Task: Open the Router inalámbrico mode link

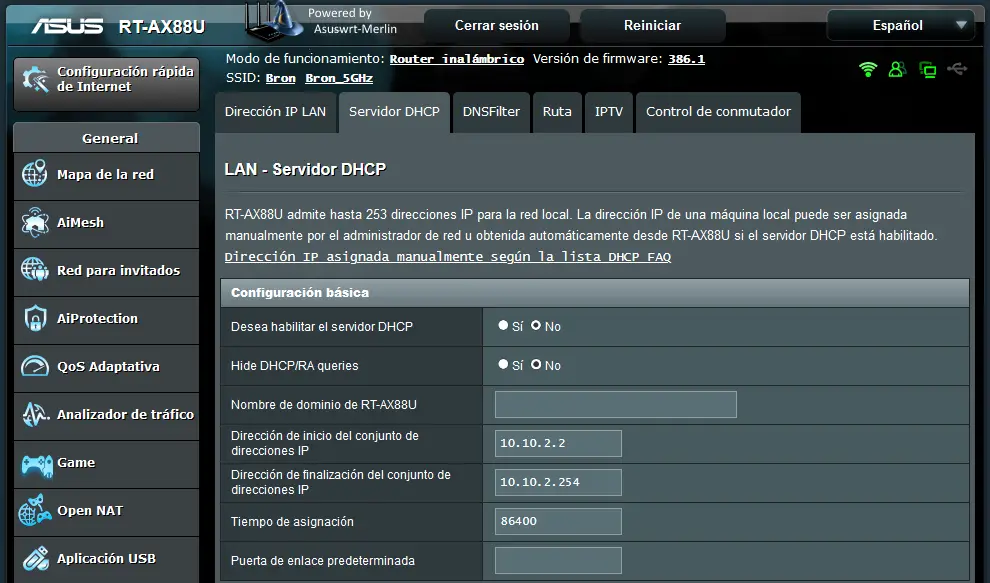Action: point(456,59)
